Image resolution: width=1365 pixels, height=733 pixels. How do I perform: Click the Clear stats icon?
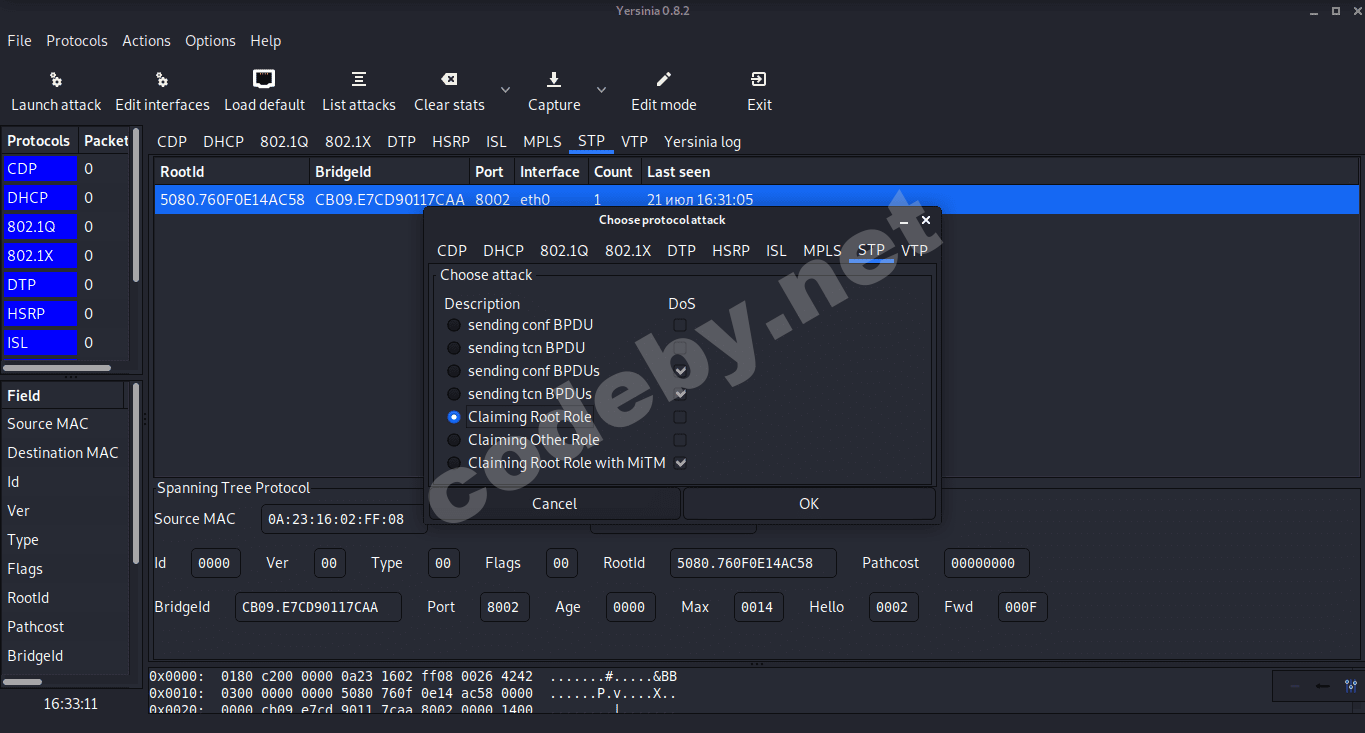(x=449, y=79)
